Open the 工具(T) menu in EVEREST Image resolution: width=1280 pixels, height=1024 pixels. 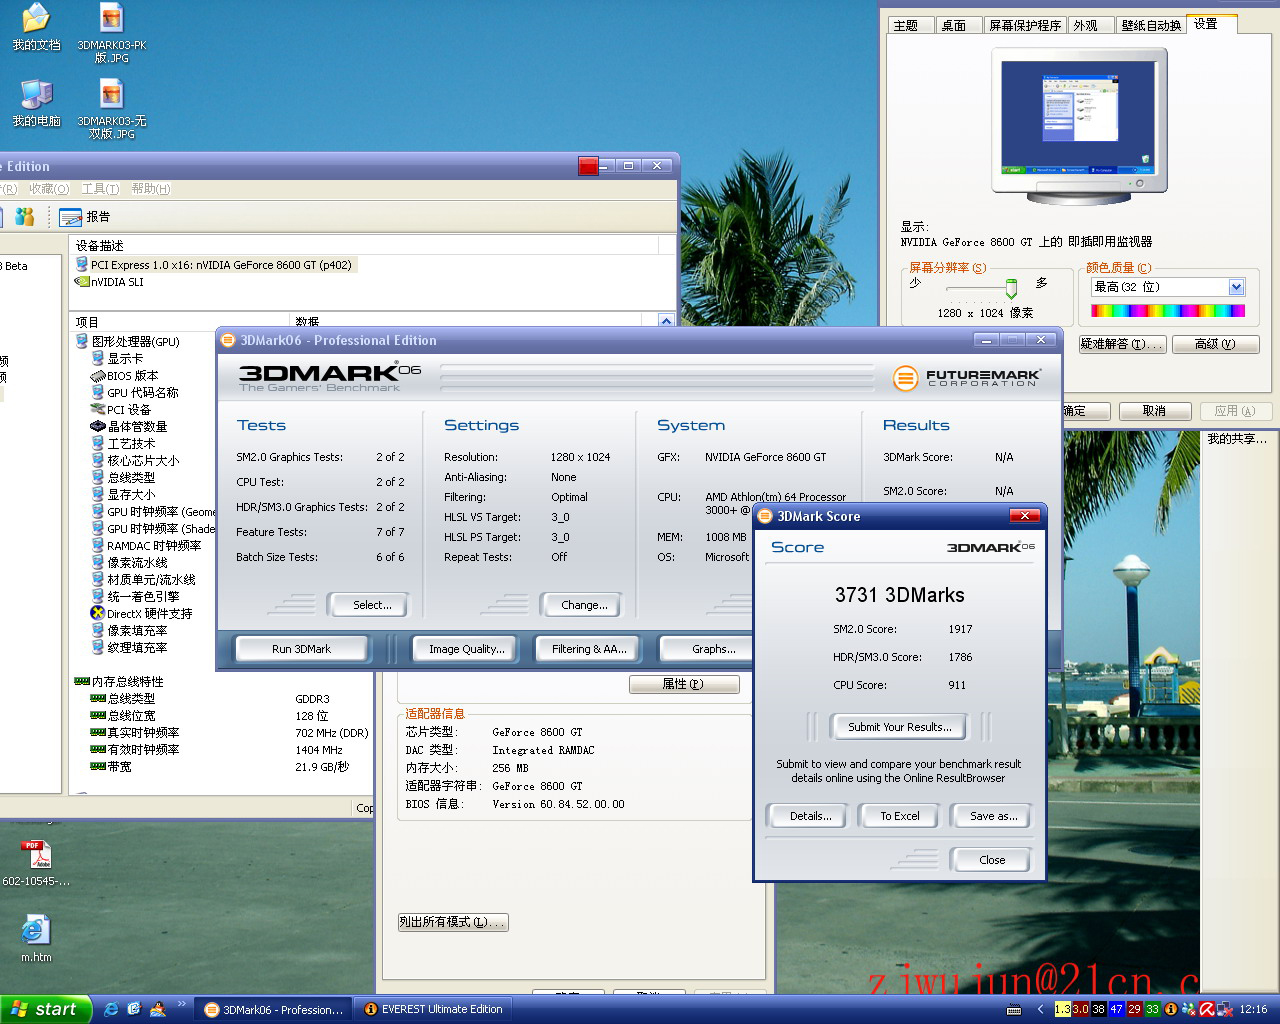100,189
